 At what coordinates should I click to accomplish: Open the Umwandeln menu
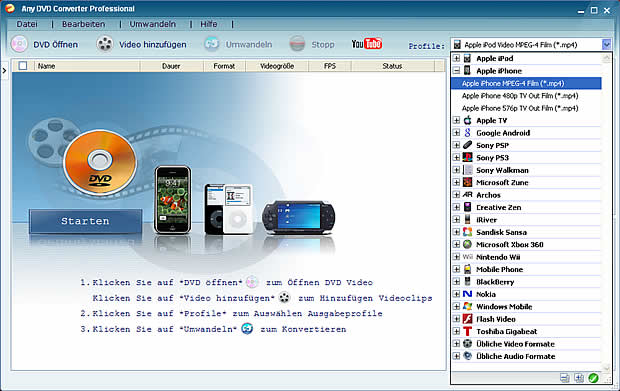click(153, 24)
